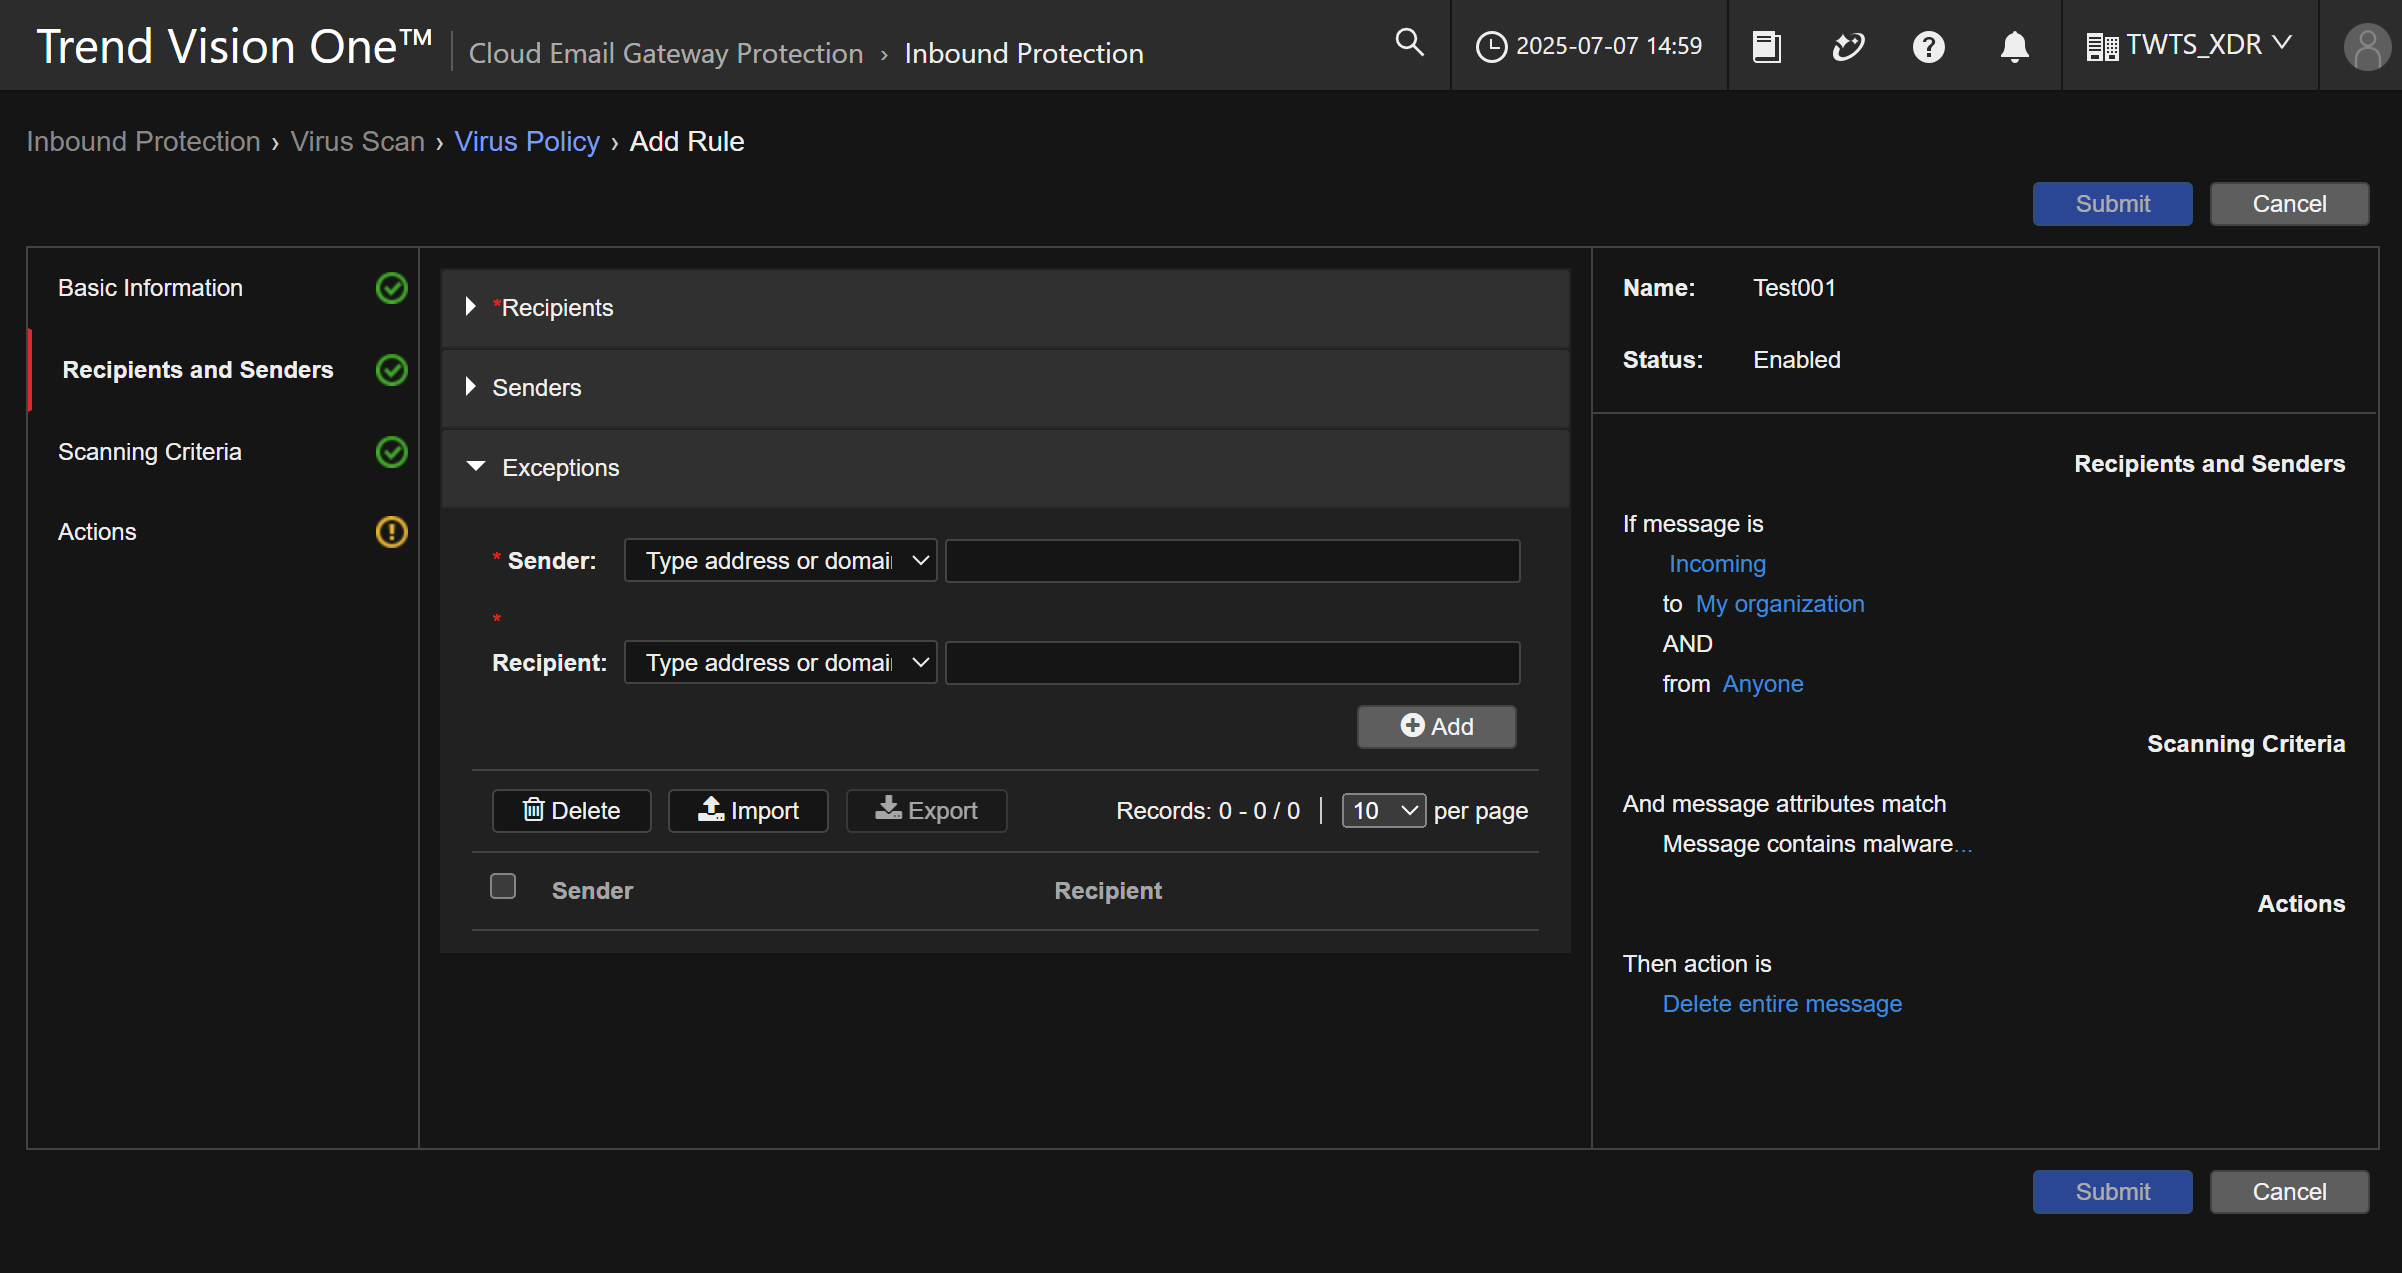Viewport: 2402px width, 1273px height.
Task: Open the help question mark icon
Action: click(x=1928, y=46)
